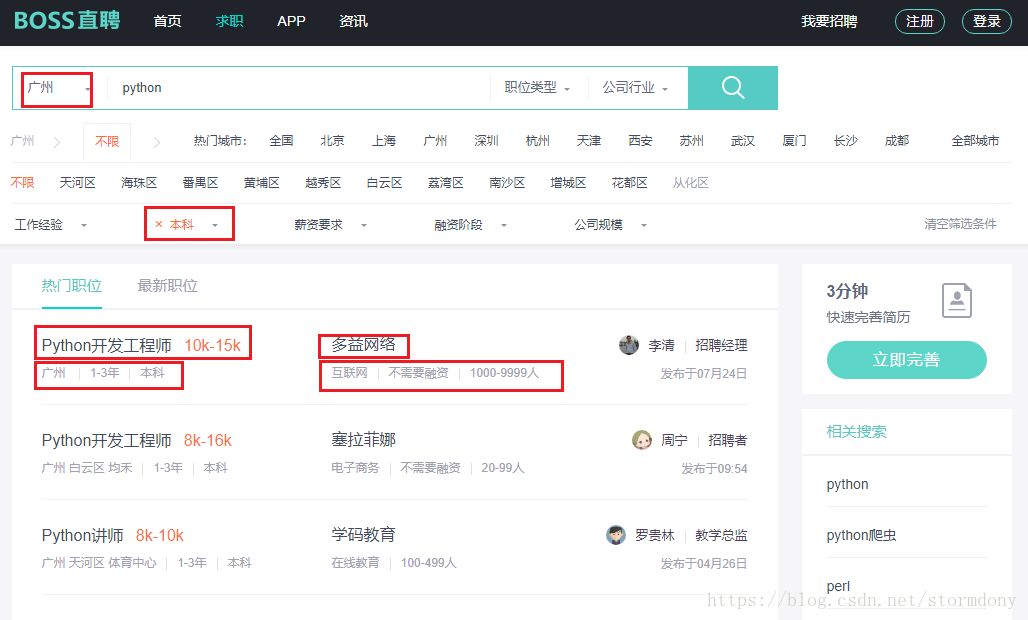Filter by district 增城区
The height and width of the screenshot is (620, 1028).
[568, 183]
